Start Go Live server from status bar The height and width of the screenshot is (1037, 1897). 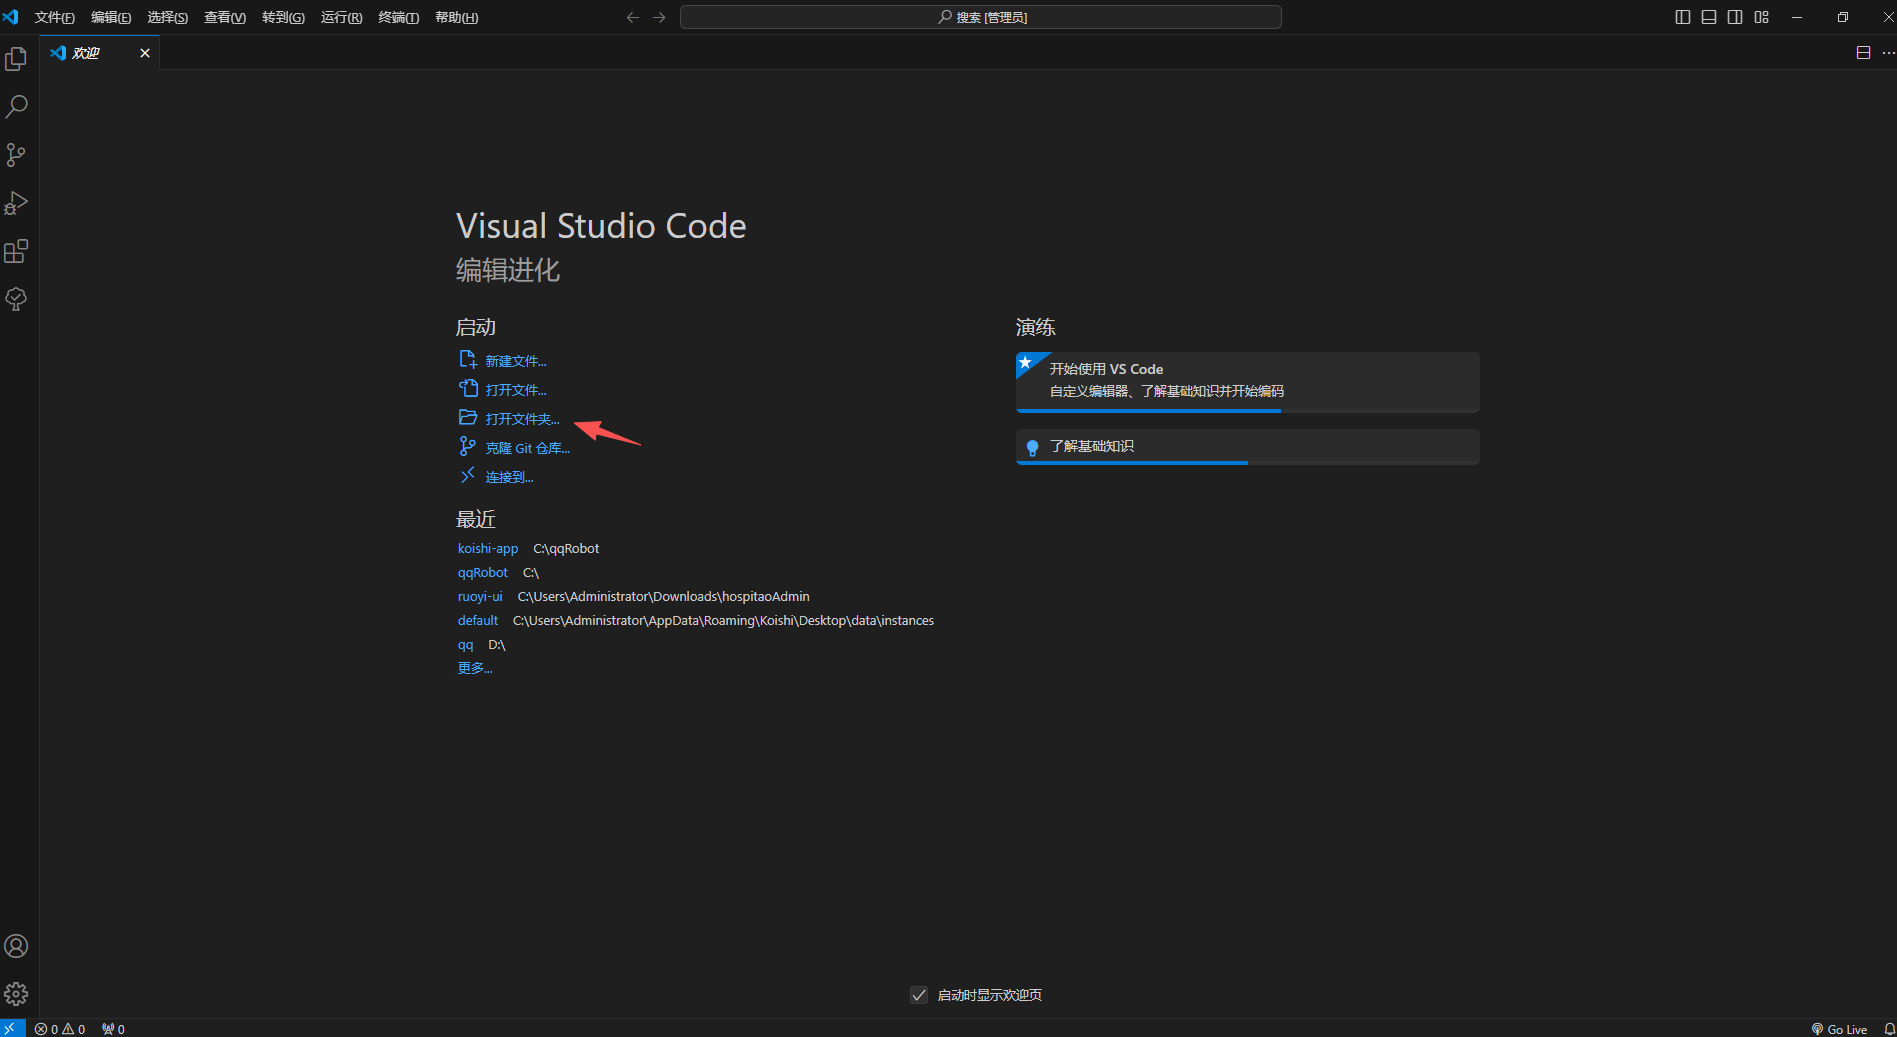pos(1839,1029)
